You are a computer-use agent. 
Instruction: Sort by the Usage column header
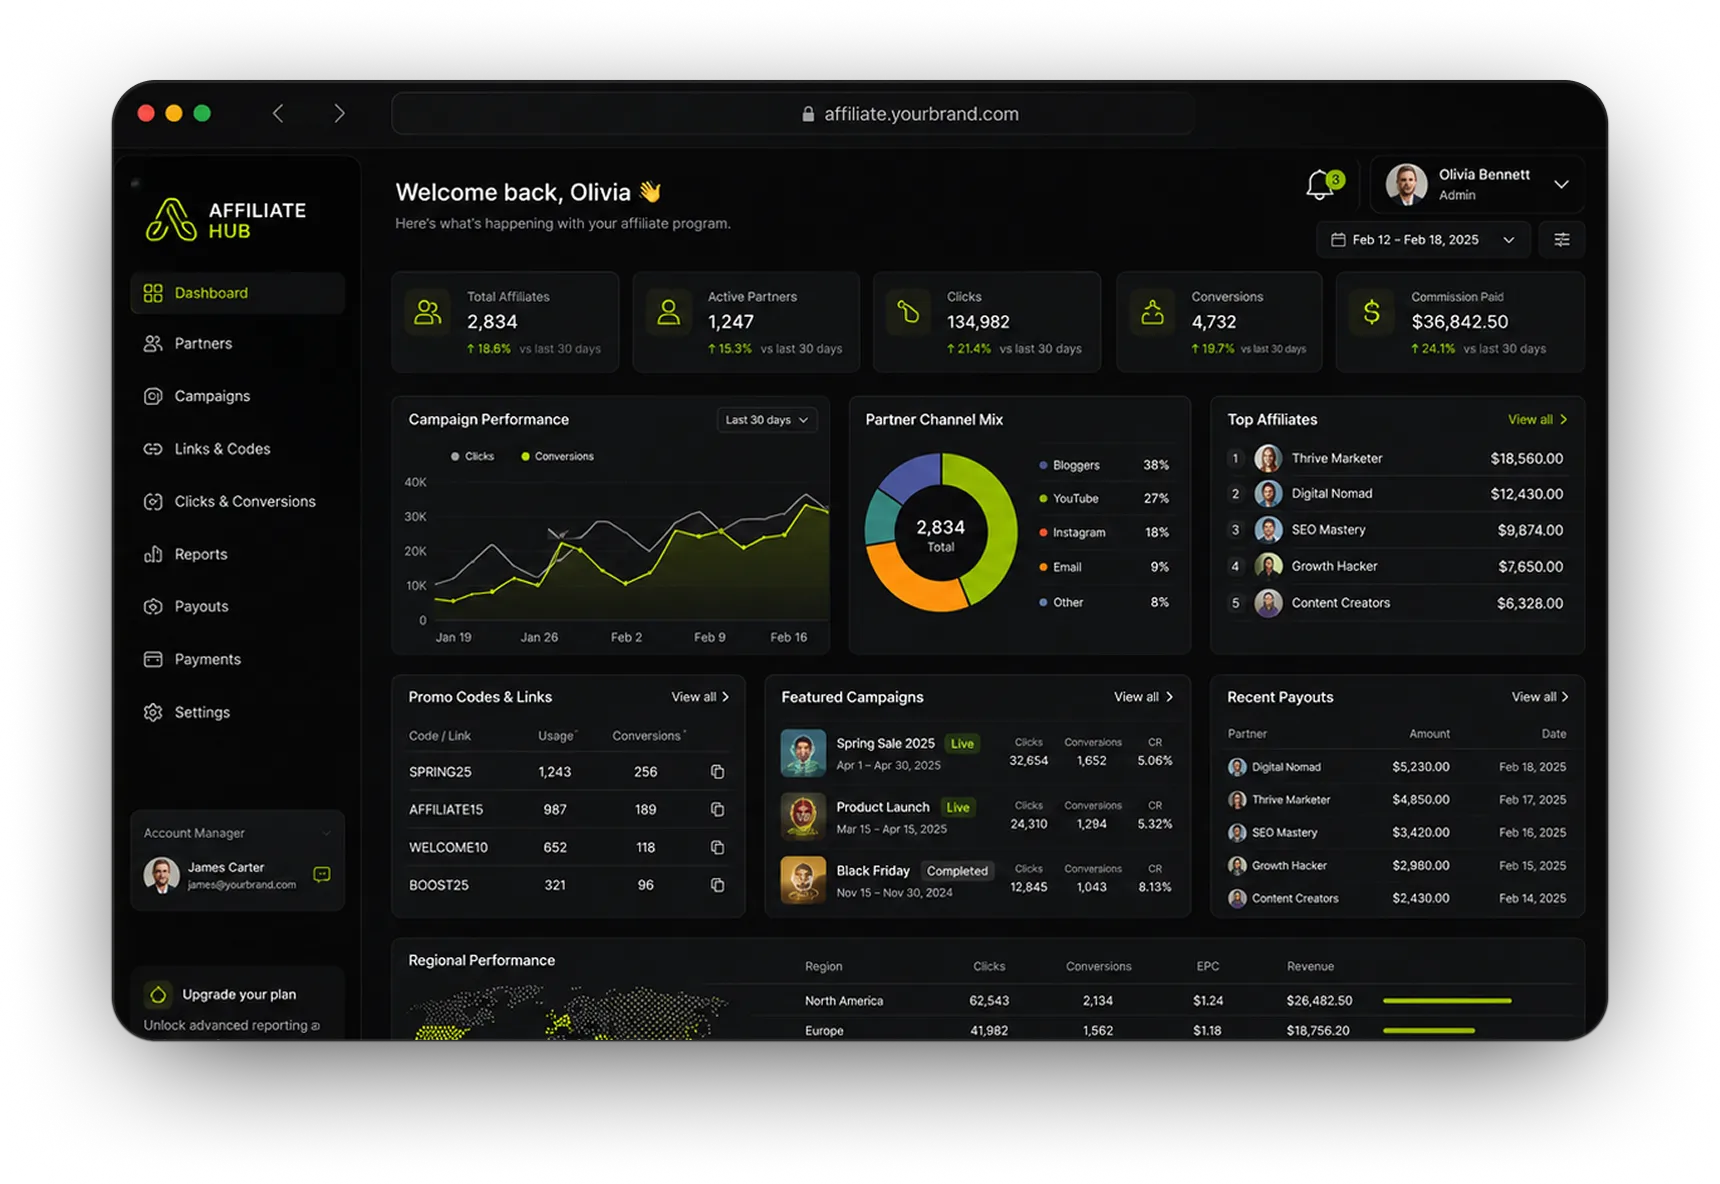click(x=557, y=736)
